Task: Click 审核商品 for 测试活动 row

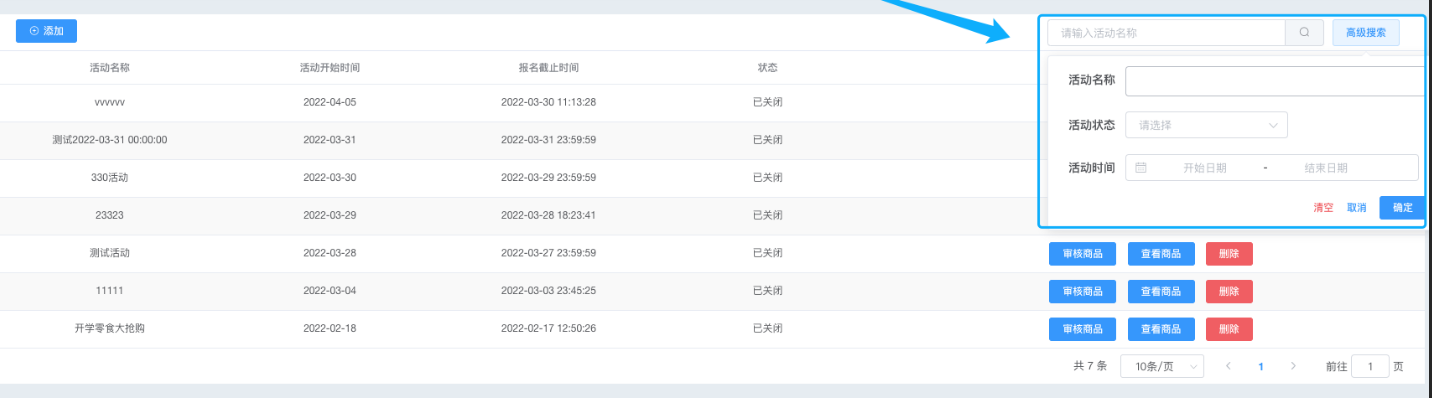Action: 1082,254
